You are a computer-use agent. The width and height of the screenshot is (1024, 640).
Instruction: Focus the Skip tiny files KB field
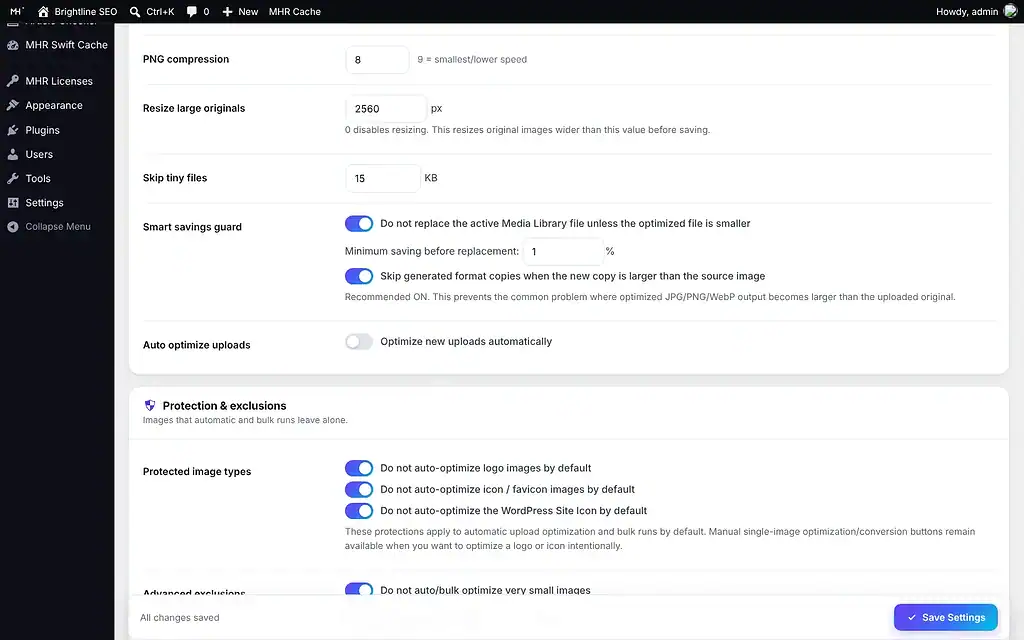pyautogui.click(x=383, y=178)
